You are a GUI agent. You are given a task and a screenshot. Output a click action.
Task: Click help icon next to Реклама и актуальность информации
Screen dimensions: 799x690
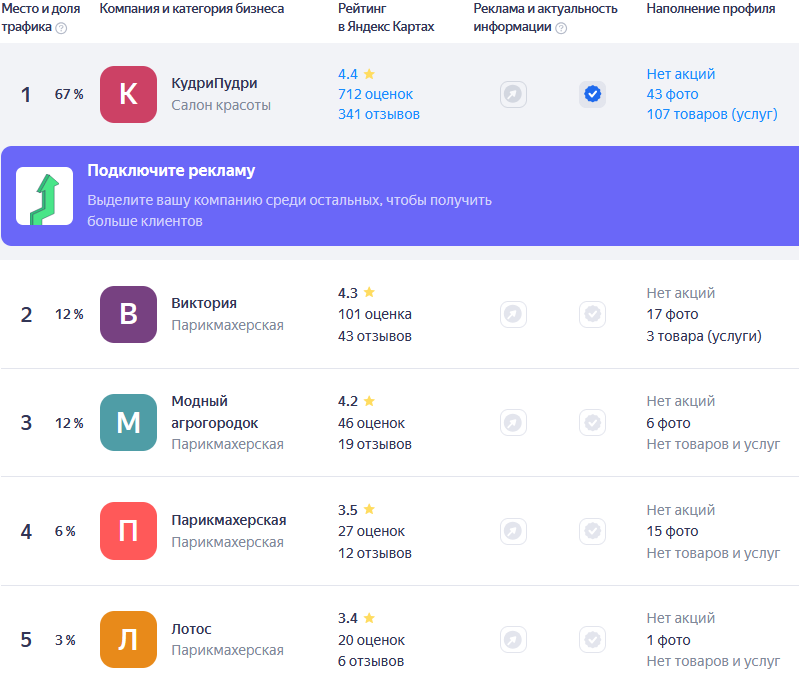tap(561, 28)
